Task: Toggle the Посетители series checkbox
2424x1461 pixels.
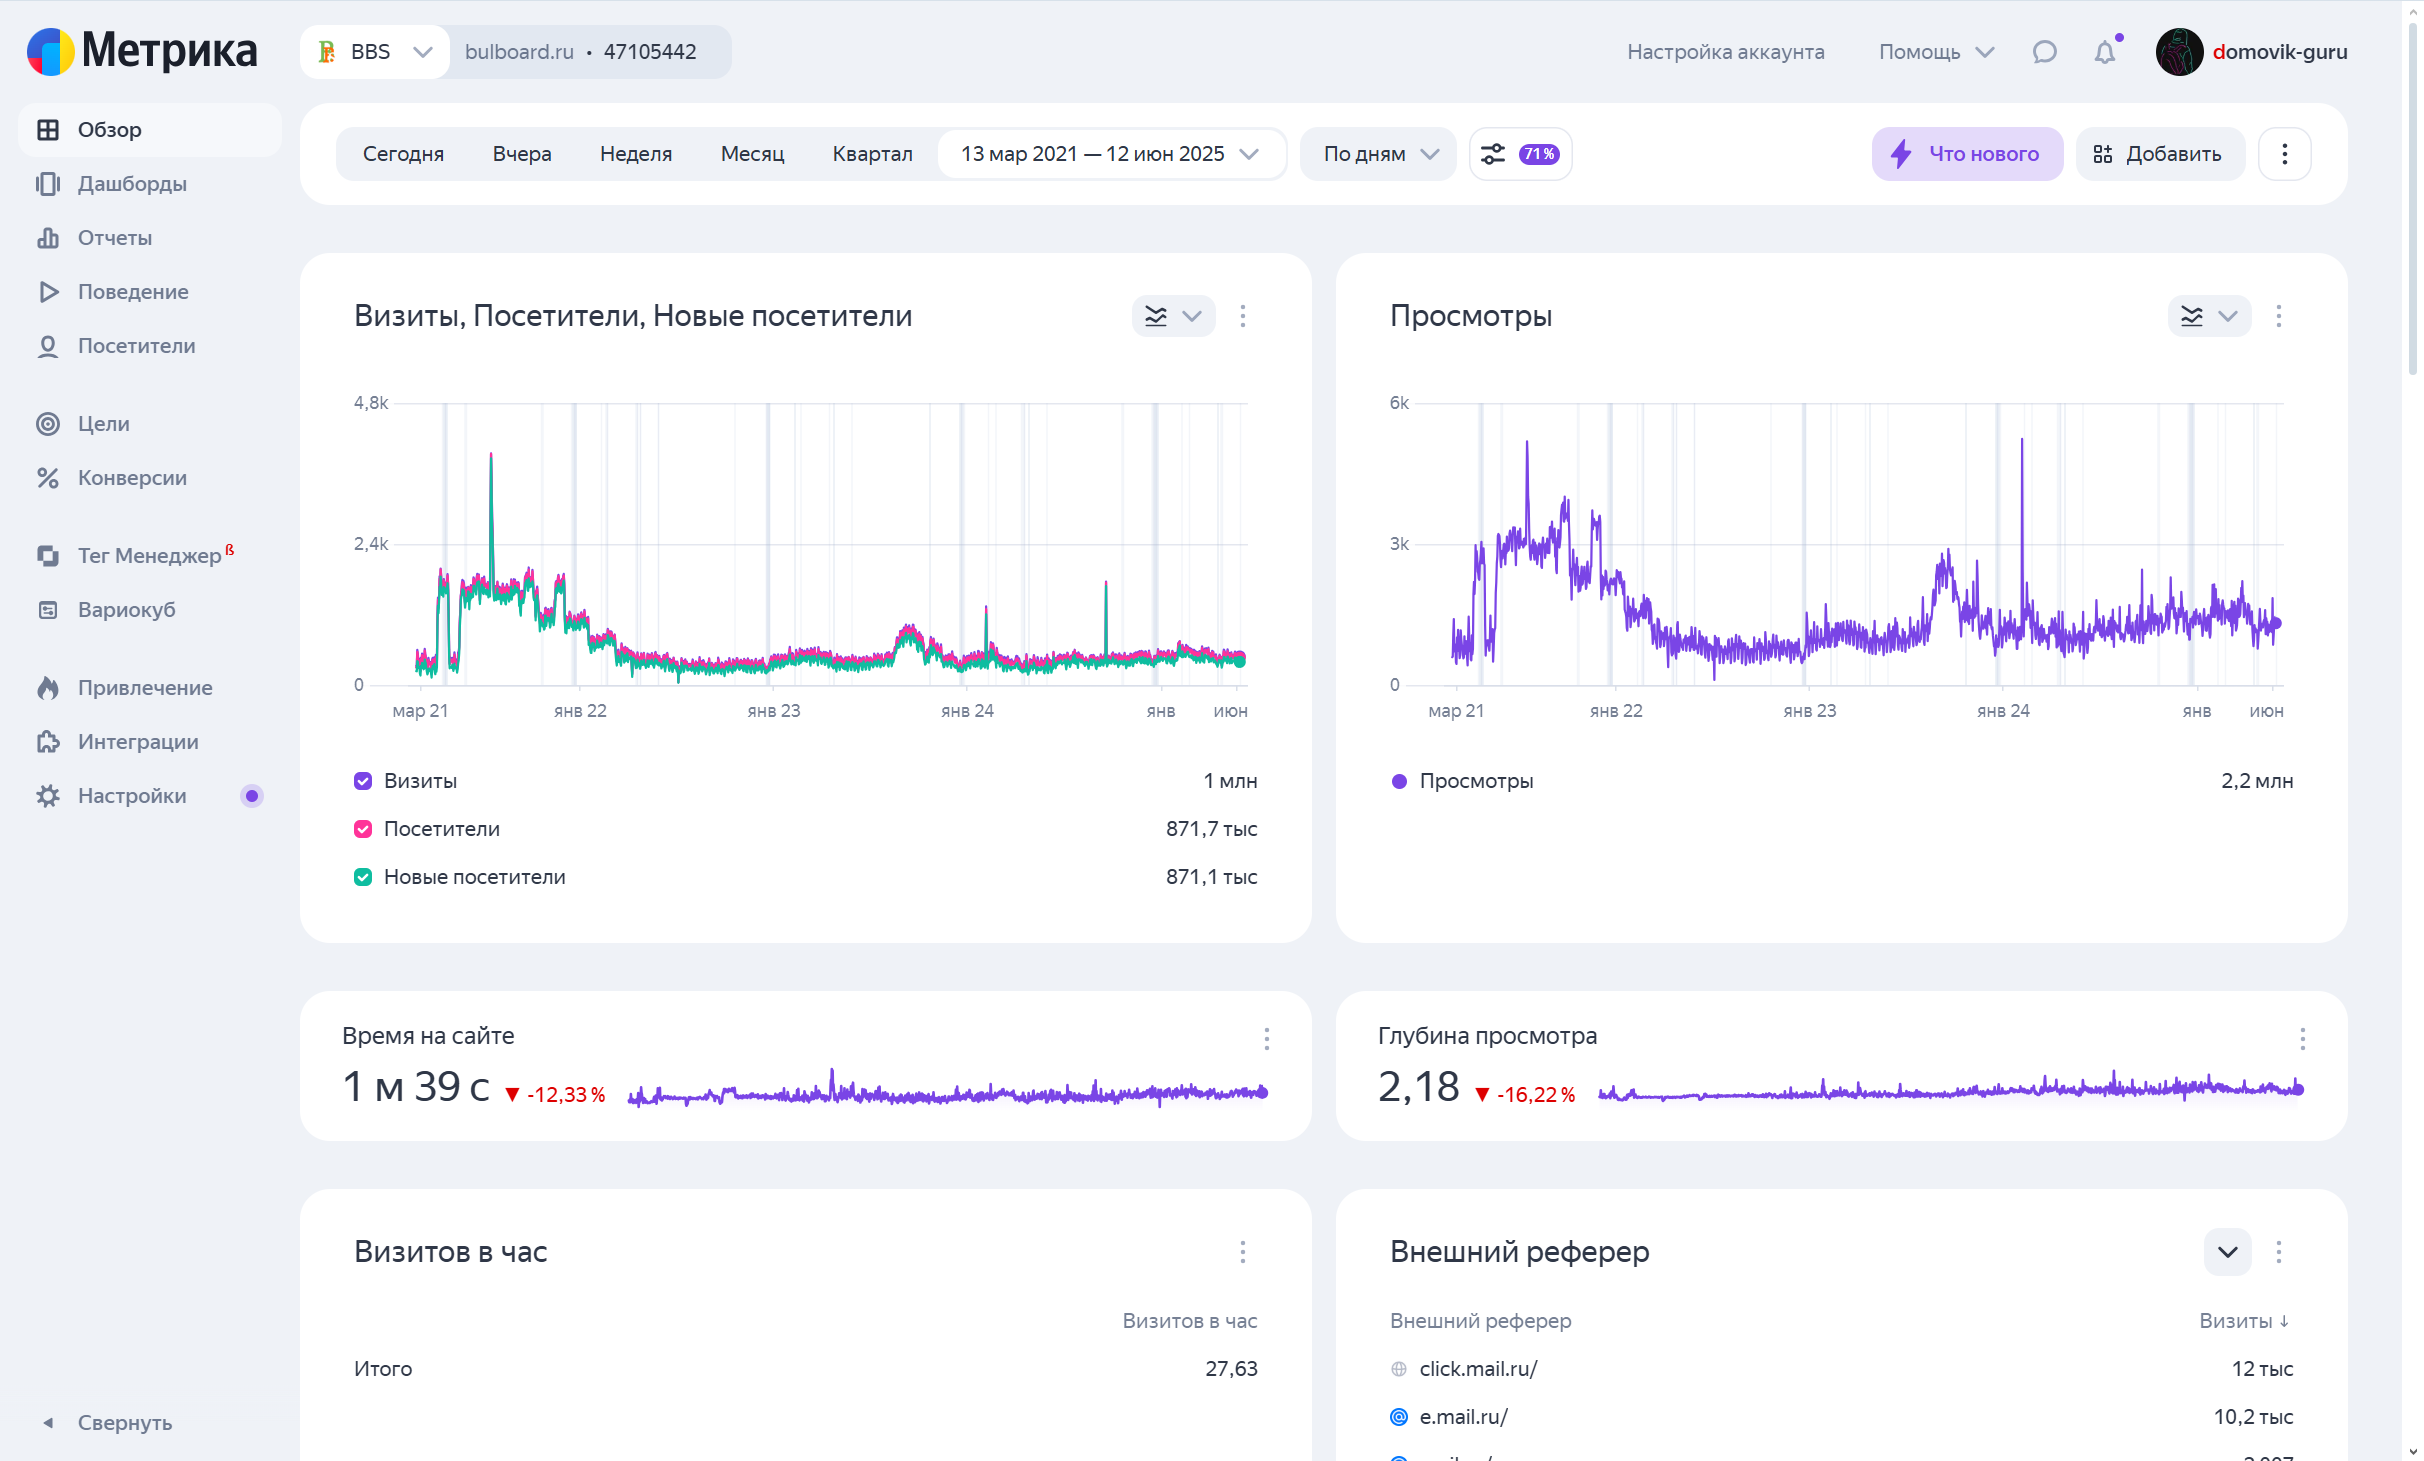Action: pyautogui.click(x=363, y=829)
